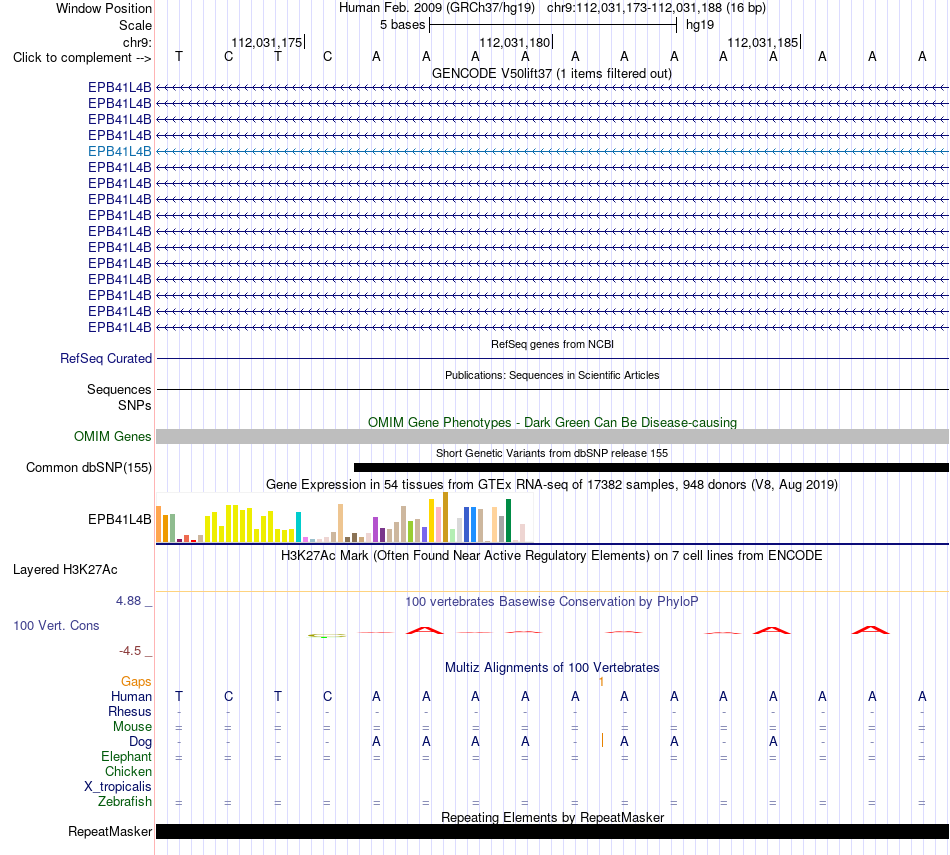Screen dimensions: 950x855
Task: Open '100 vertebrates Basewise Conservation by PhyloP' title
Action: [x=552, y=602]
